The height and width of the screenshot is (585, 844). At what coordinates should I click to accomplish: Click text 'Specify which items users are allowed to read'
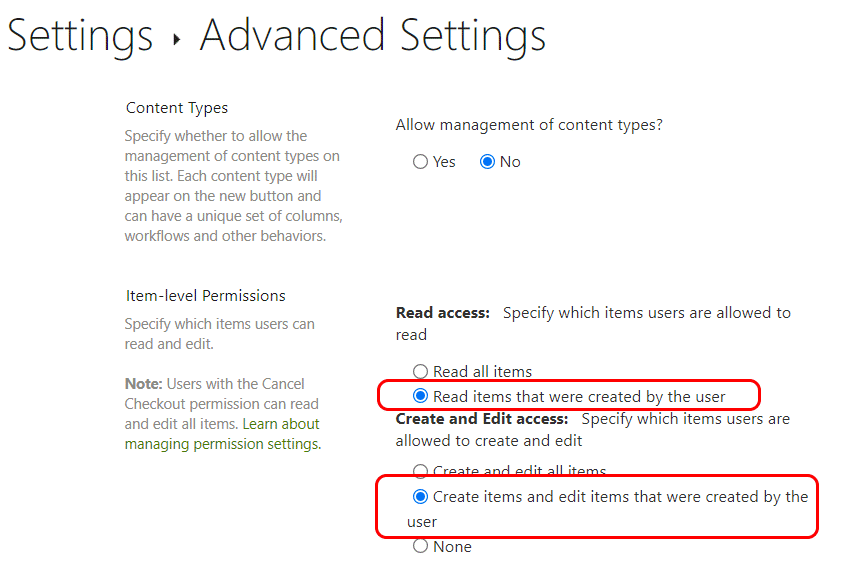[646, 313]
